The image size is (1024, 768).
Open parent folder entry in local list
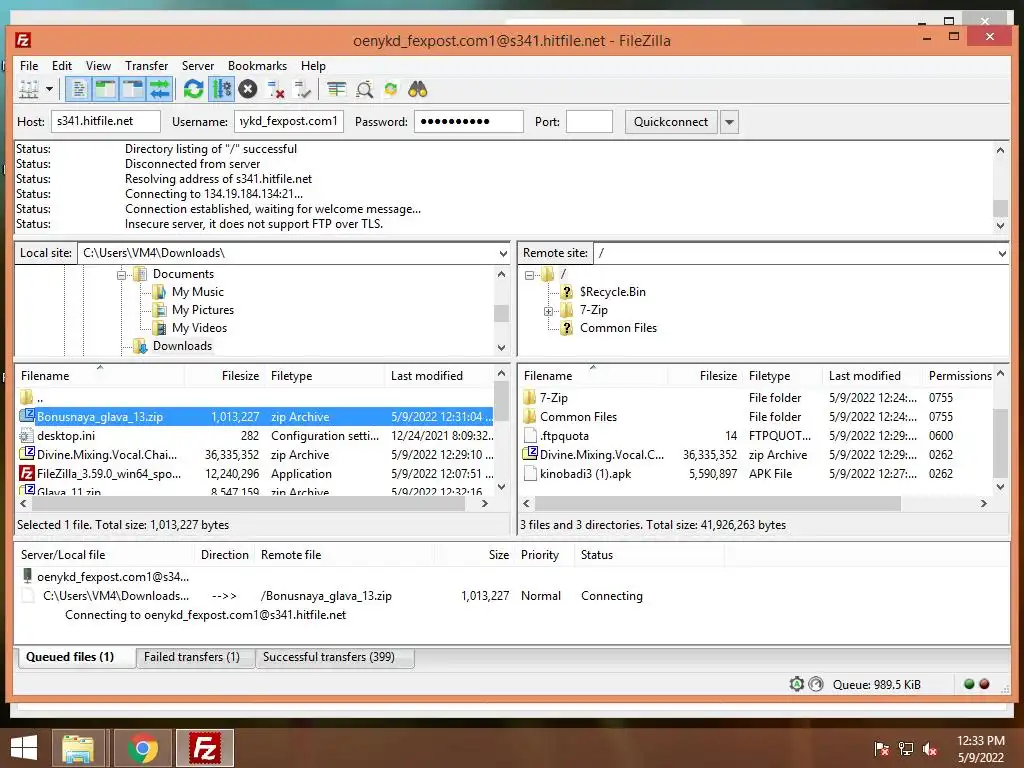click(255, 398)
